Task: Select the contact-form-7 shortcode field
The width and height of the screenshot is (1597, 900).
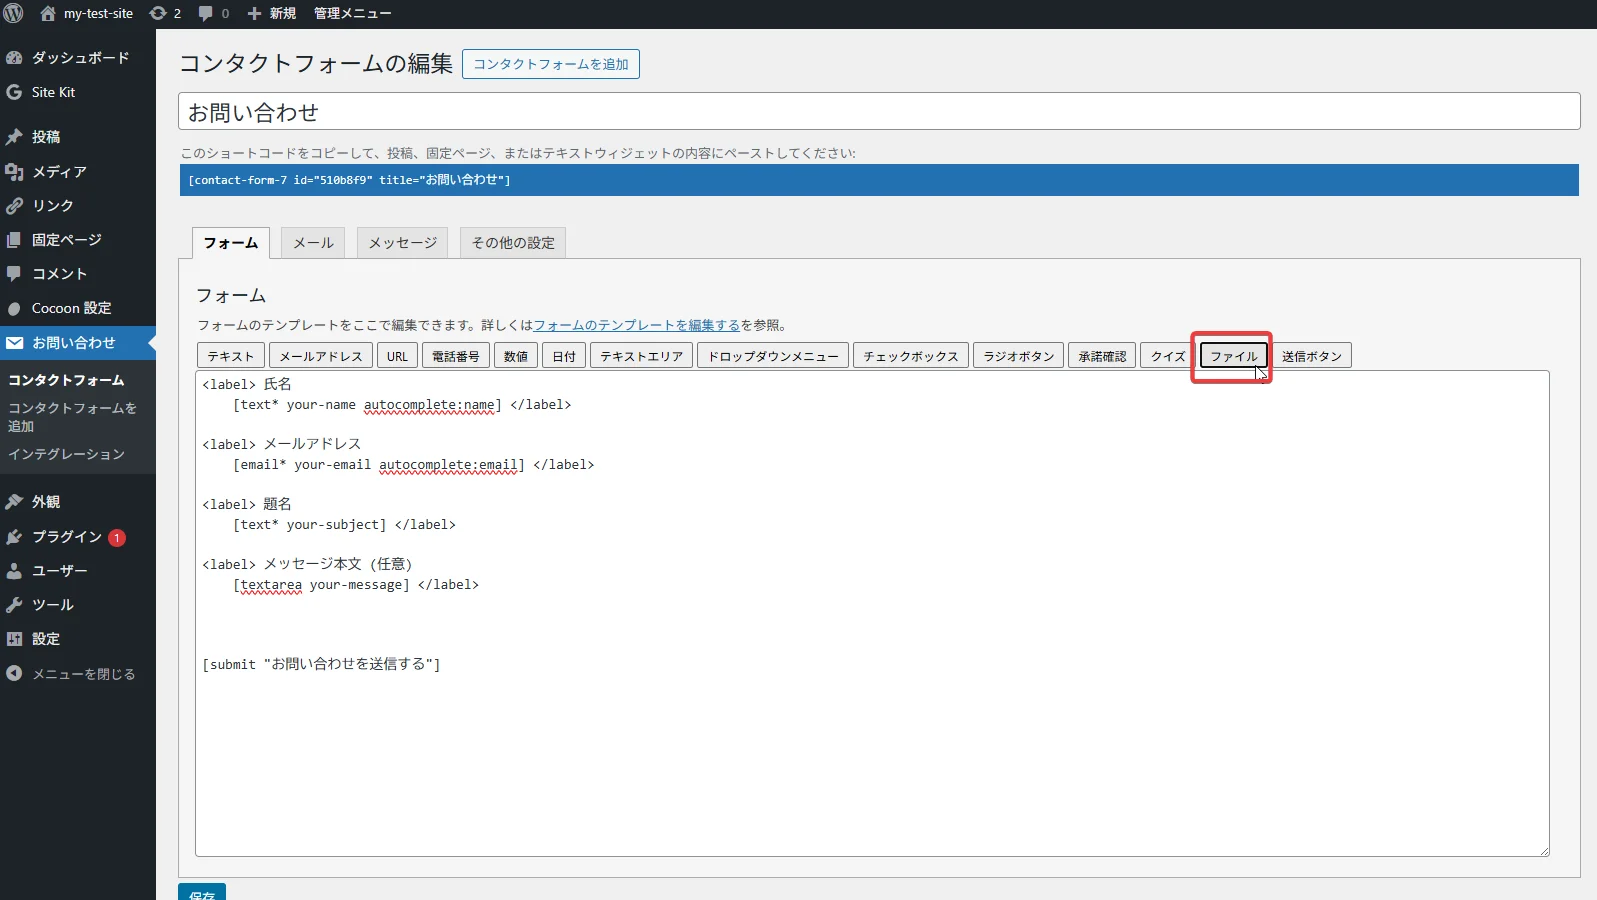Action: (x=879, y=180)
